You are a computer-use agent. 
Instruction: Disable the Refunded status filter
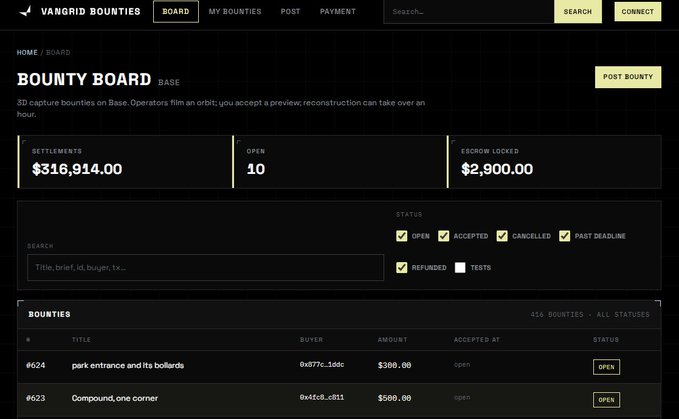pos(401,268)
